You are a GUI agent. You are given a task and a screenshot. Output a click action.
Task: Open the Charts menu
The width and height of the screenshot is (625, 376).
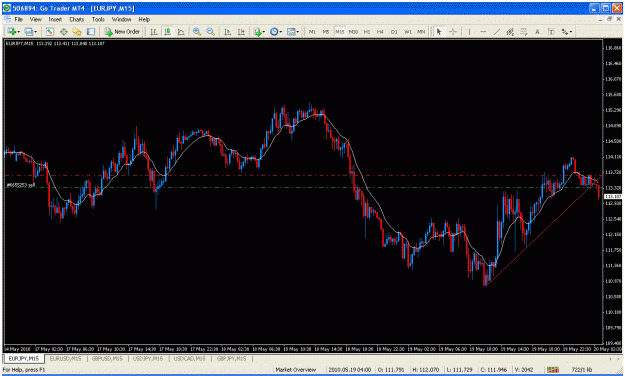(x=77, y=19)
